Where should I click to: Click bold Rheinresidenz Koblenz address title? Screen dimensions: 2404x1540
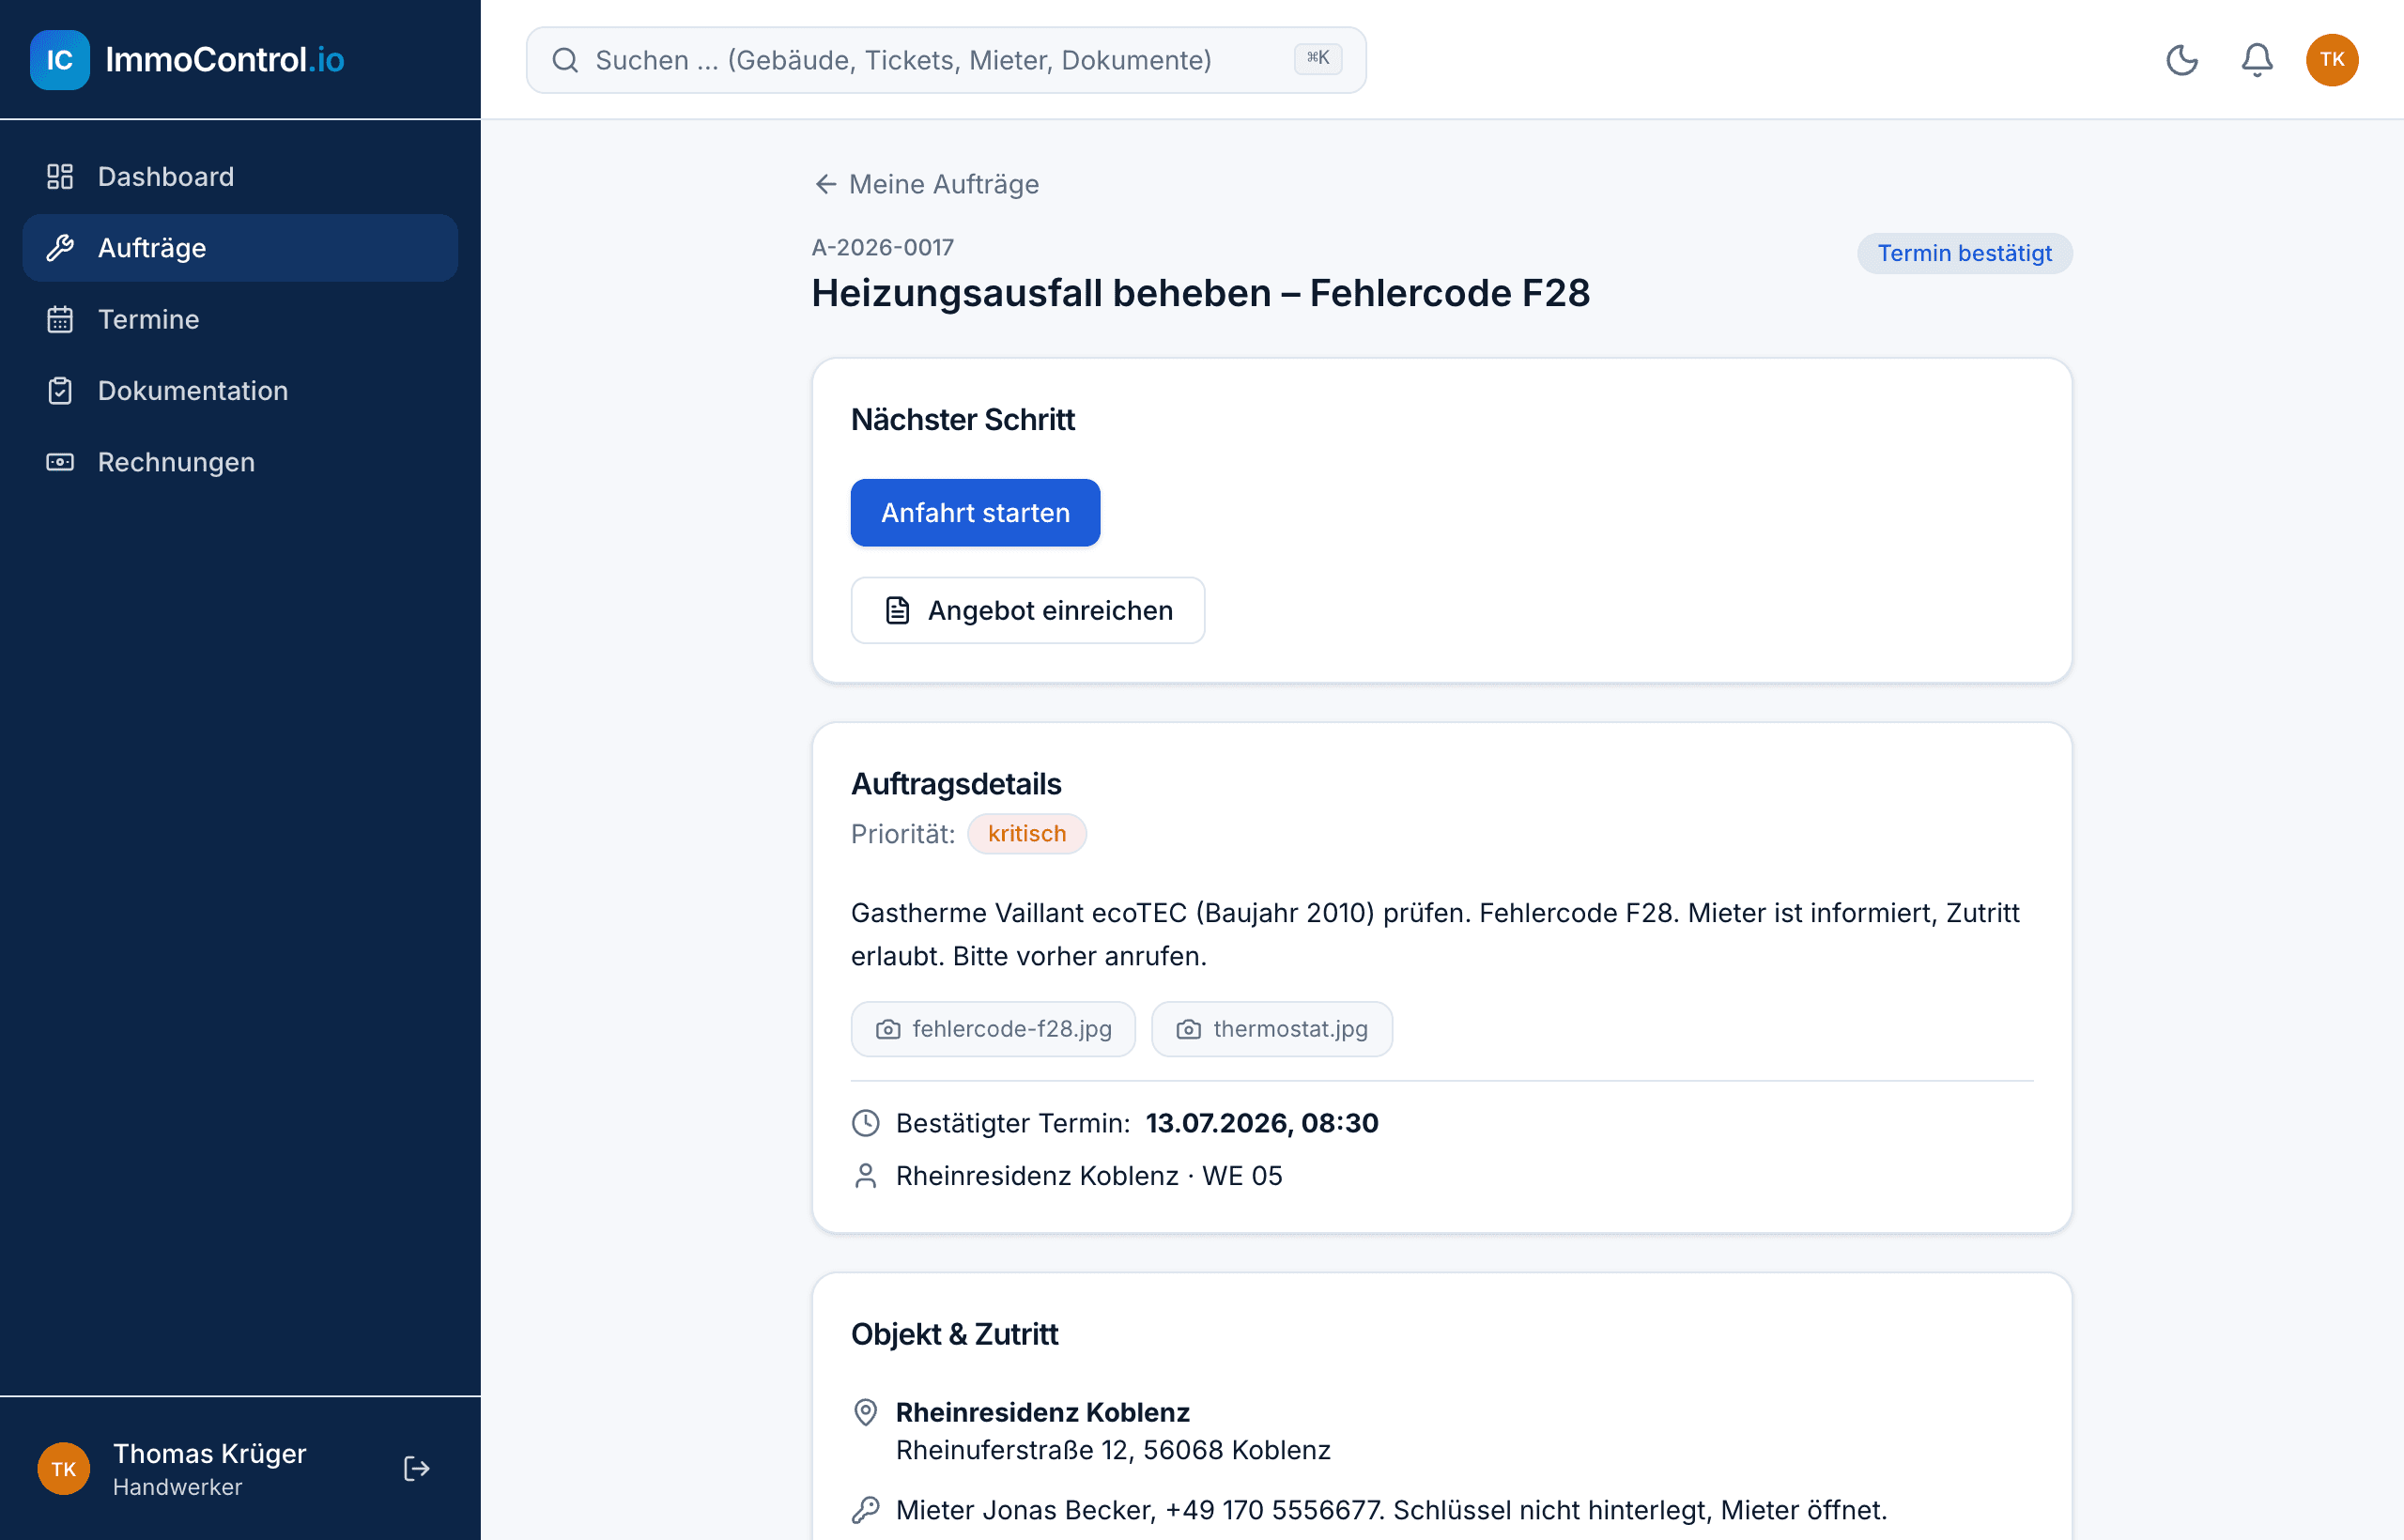tap(1042, 1412)
